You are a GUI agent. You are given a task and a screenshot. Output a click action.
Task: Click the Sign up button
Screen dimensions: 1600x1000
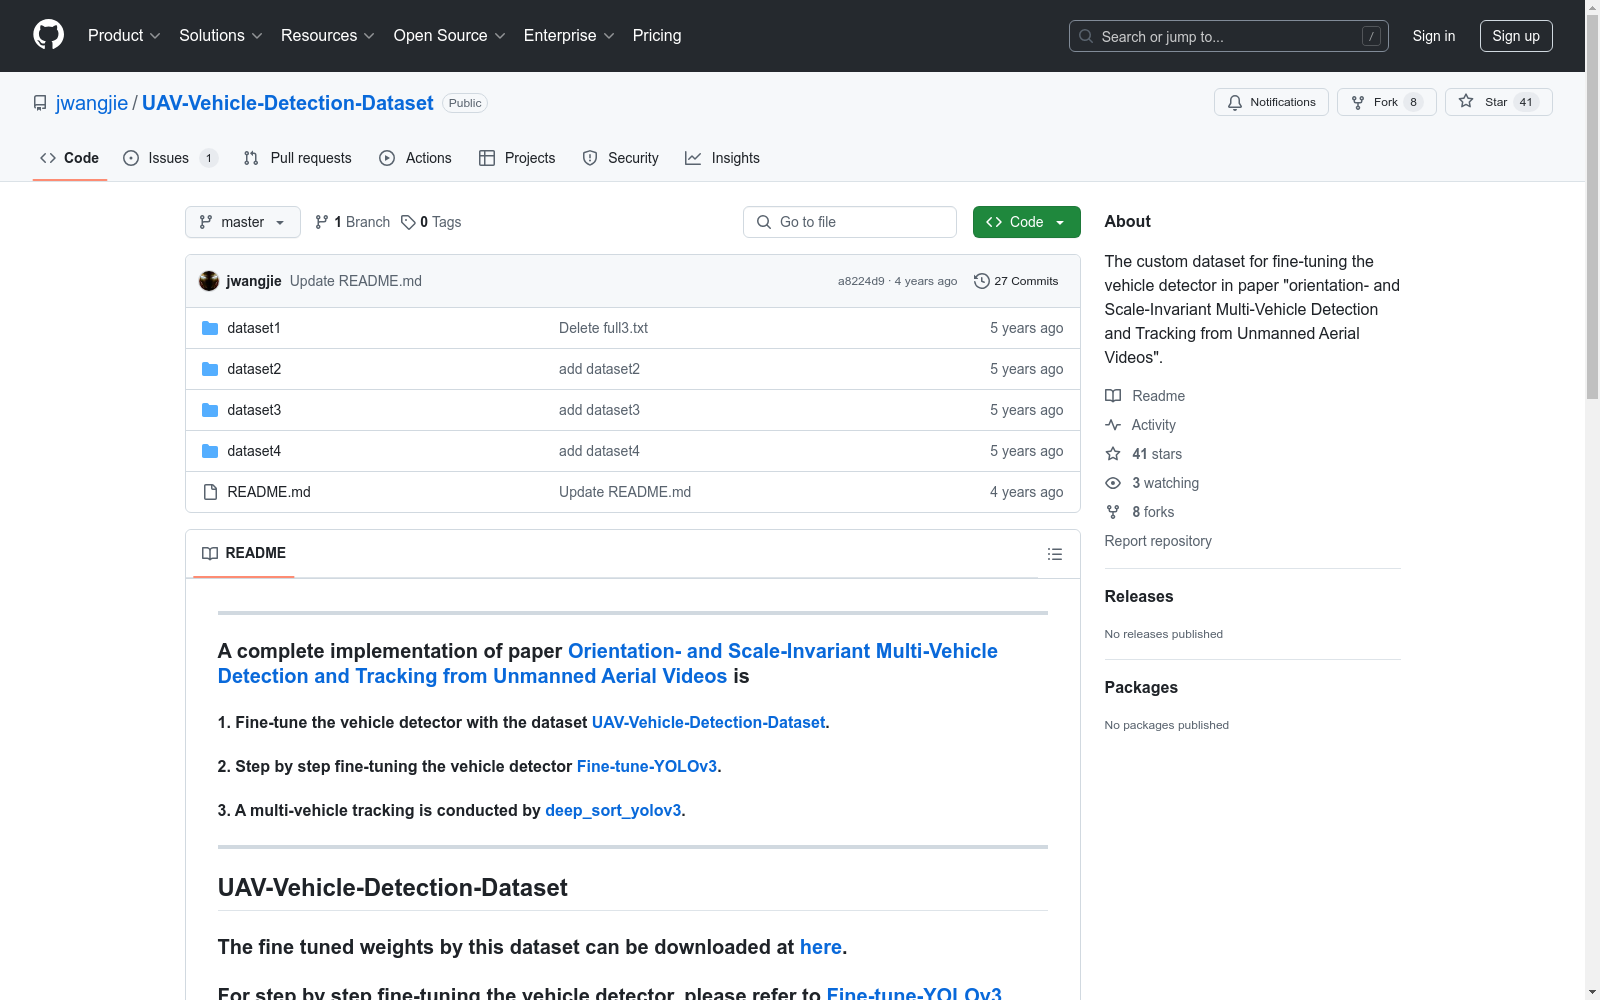tap(1516, 36)
